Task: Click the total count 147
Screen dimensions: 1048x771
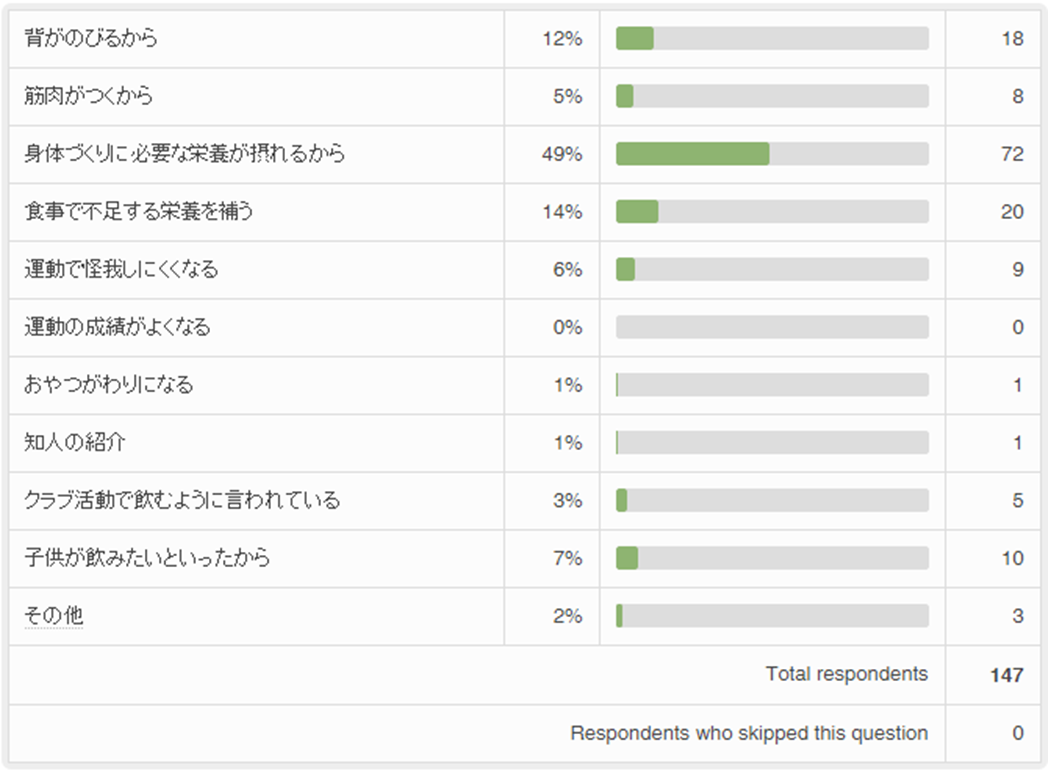Action: click(x=1007, y=675)
